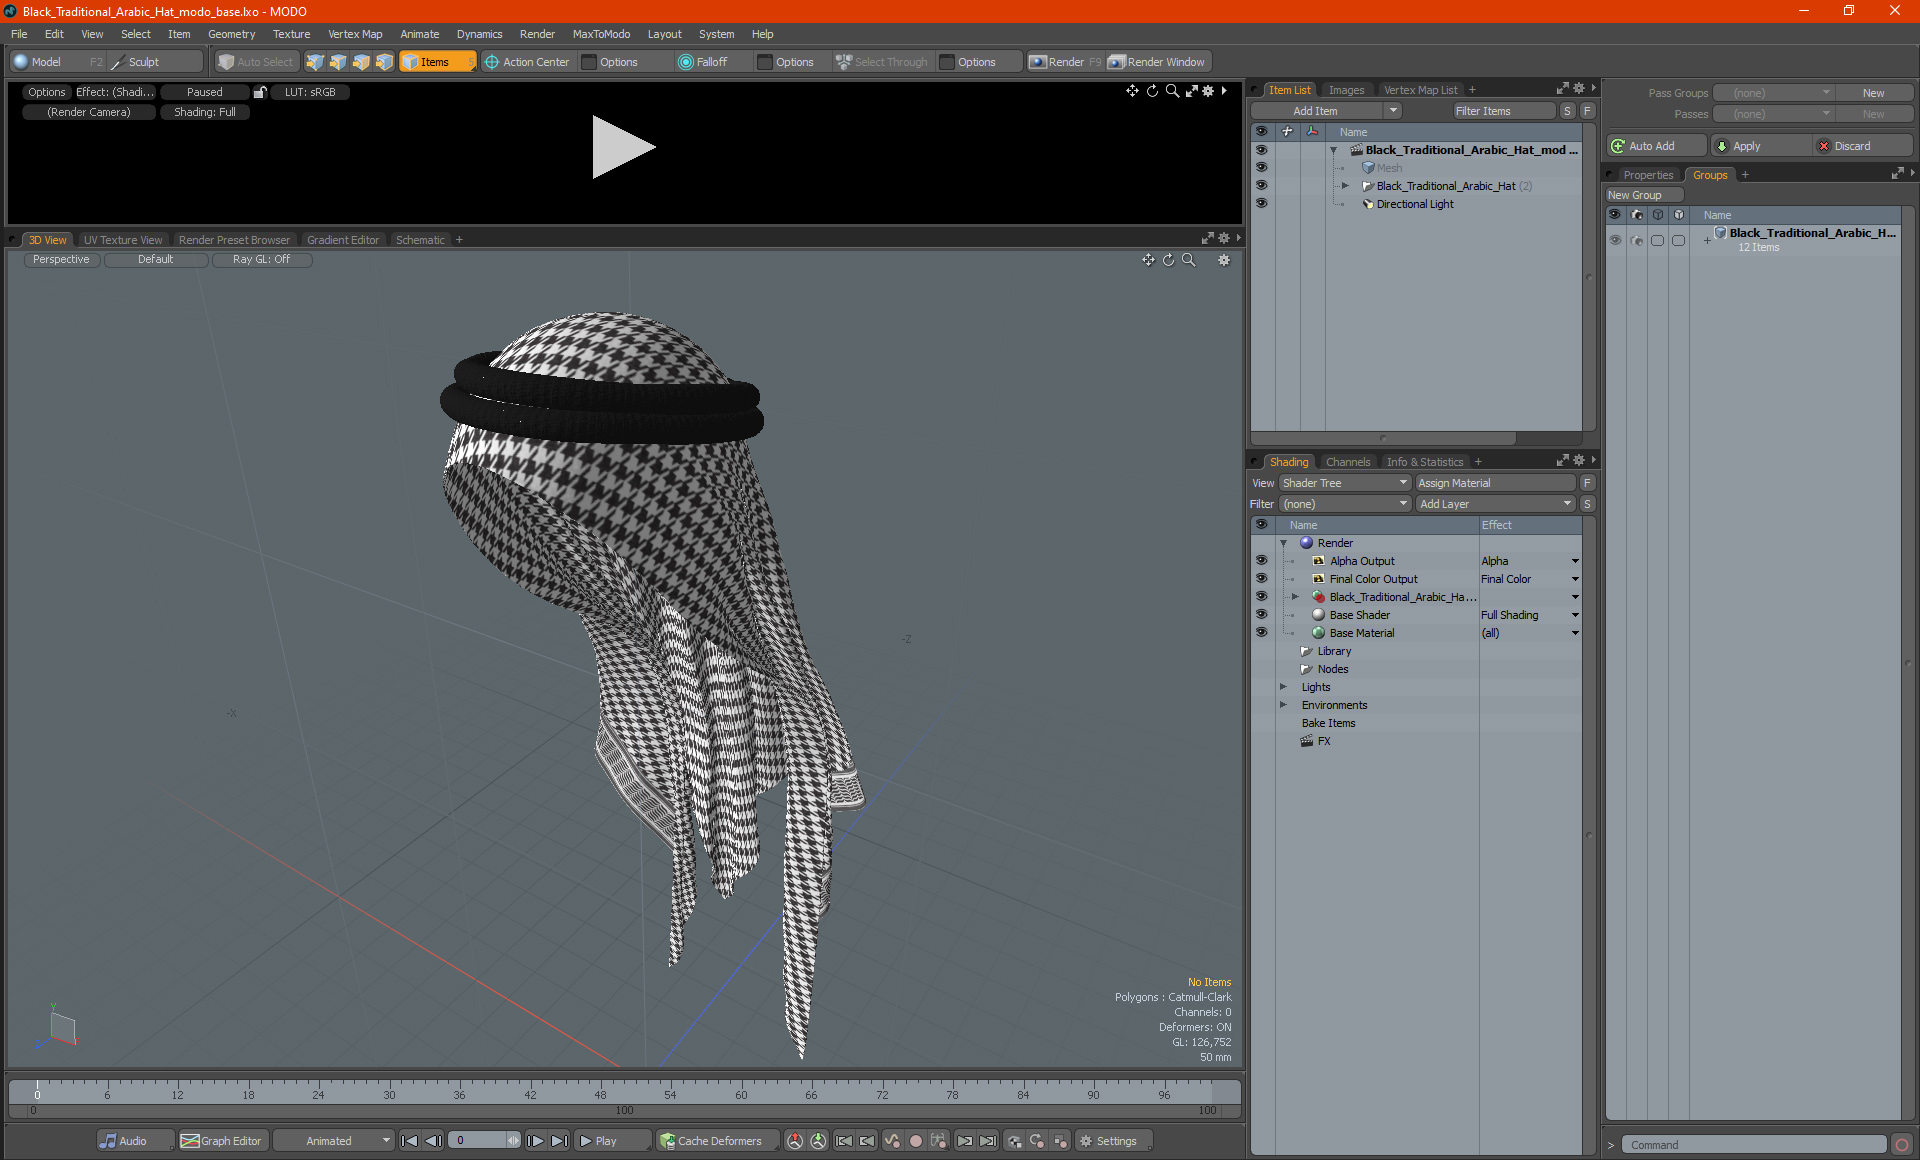Open the Graph Editor
The width and height of the screenshot is (1920, 1160).
click(222, 1141)
